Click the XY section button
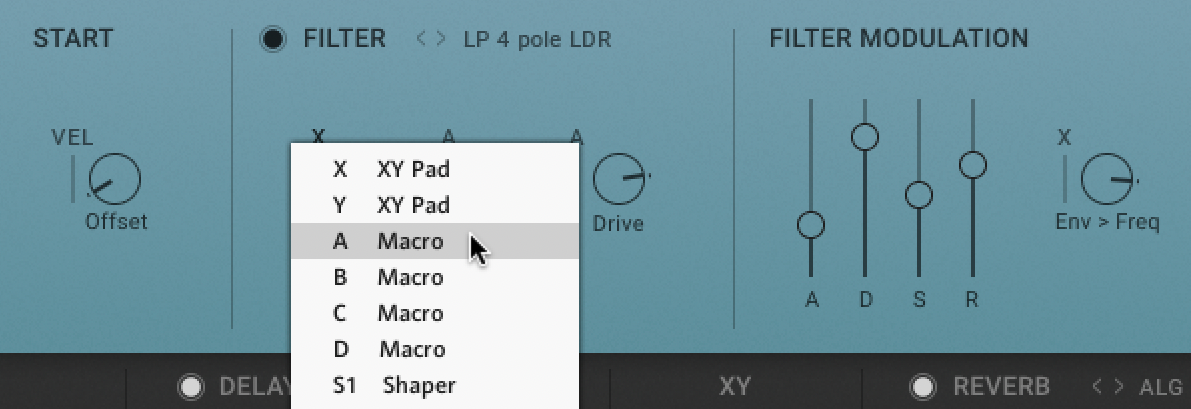 pos(735,387)
